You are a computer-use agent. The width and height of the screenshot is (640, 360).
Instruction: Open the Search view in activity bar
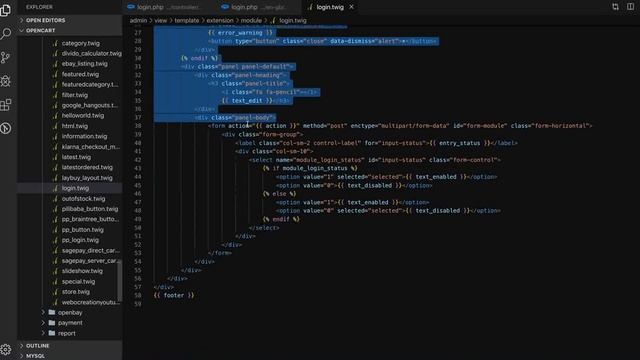[6, 33]
